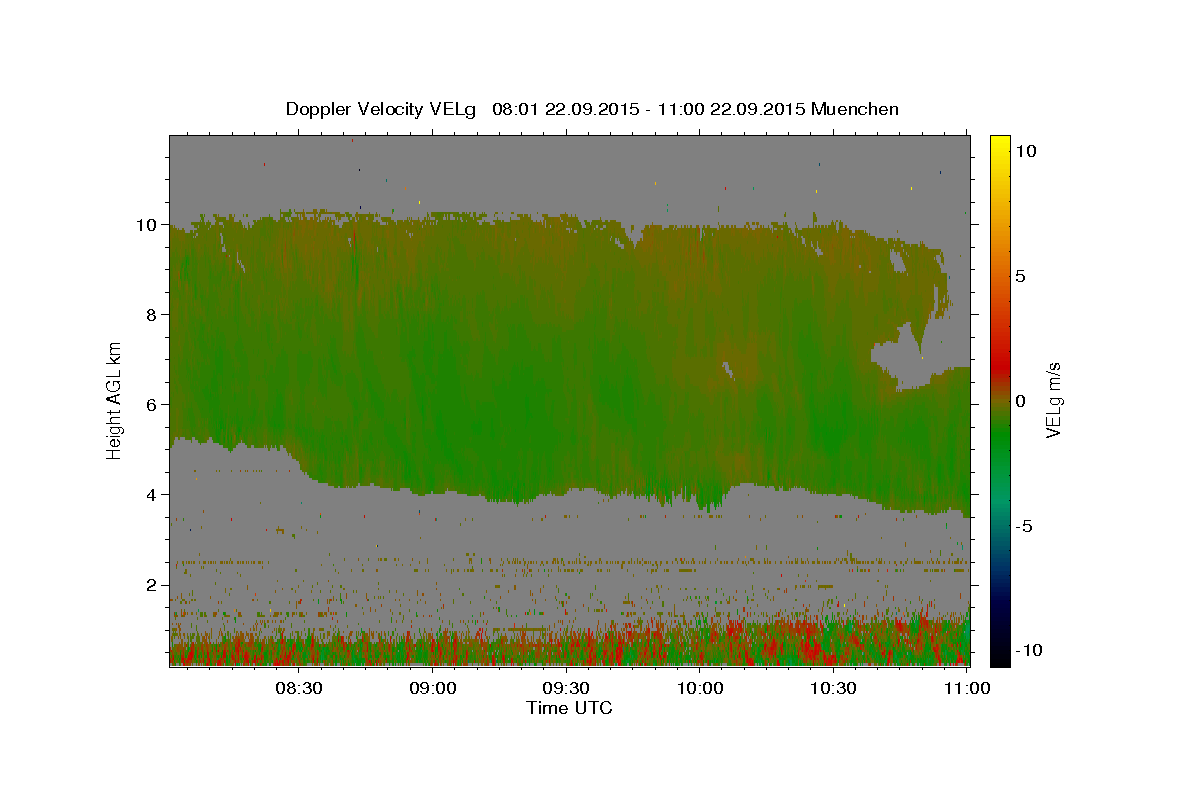Click the colorbar label '5'
Image resolution: width=1200 pixels, height=800 pixels.
(x=1021, y=276)
